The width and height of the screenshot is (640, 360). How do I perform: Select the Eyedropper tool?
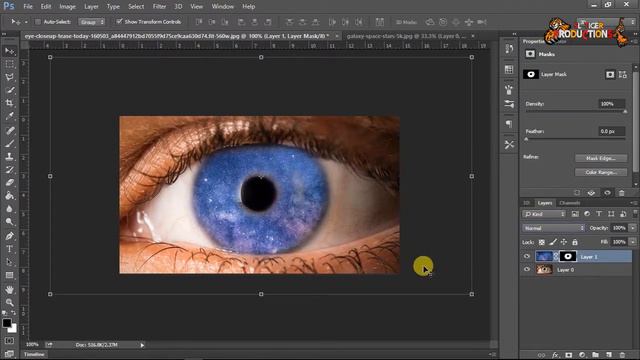click(9, 116)
